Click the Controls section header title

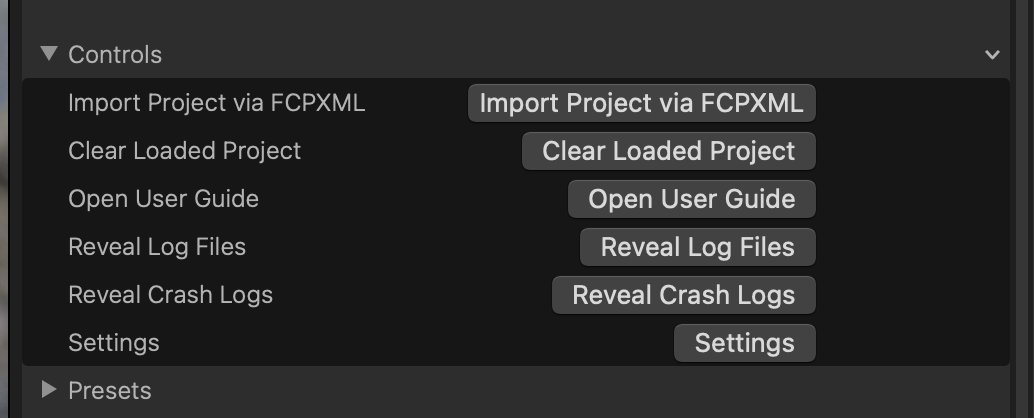pos(115,54)
